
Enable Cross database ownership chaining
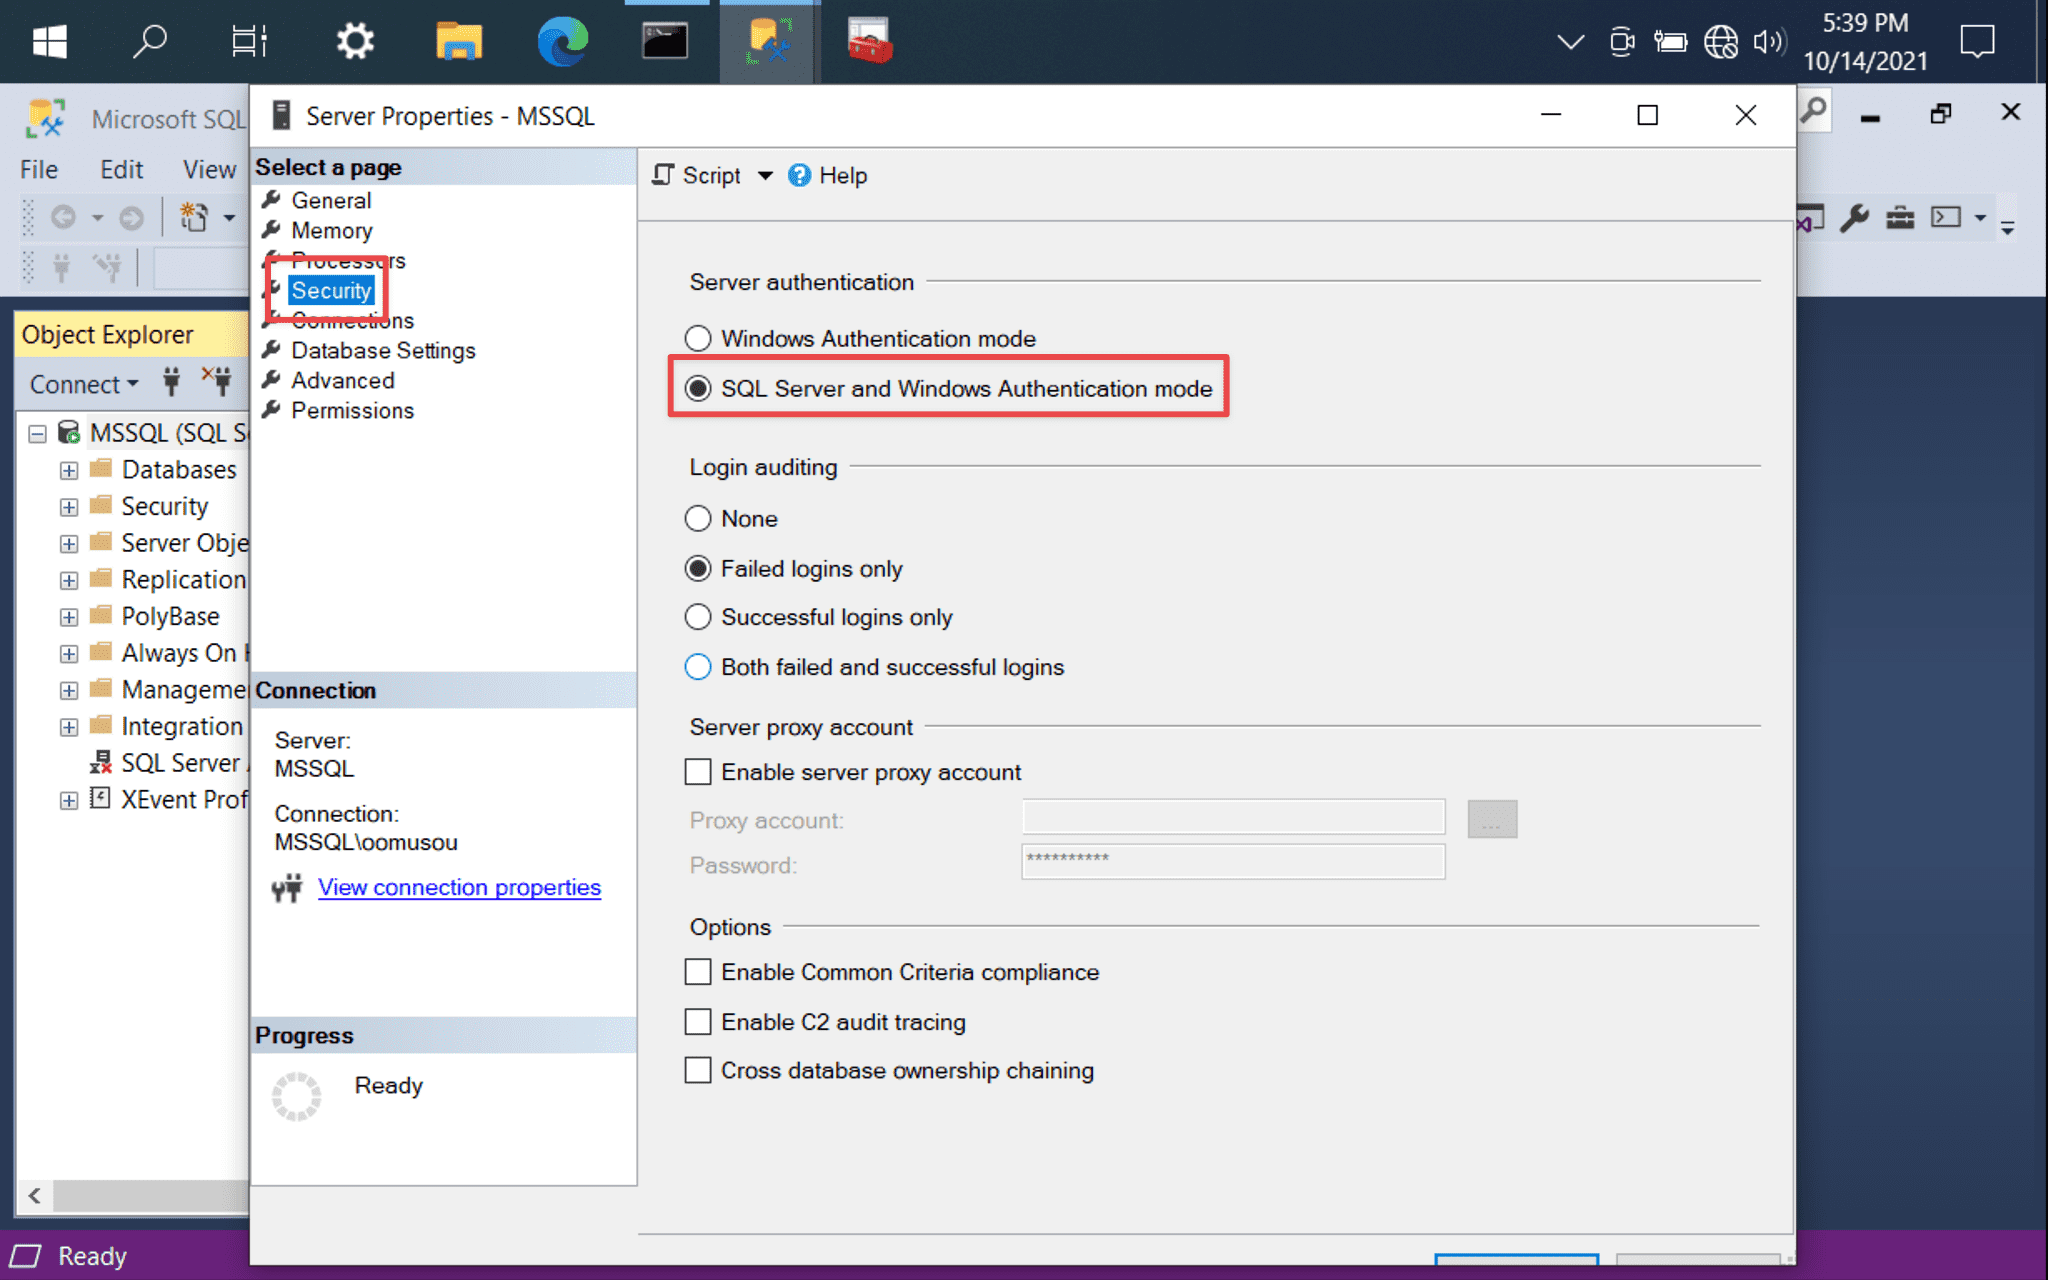pos(699,1068)
